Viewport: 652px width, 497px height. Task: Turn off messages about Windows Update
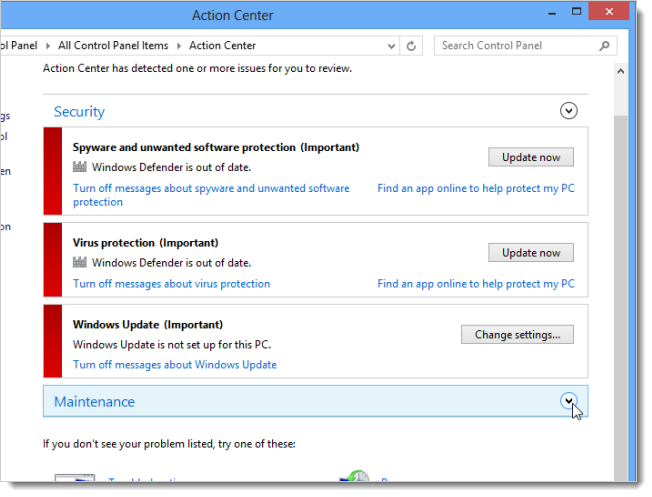click(174, 365)
